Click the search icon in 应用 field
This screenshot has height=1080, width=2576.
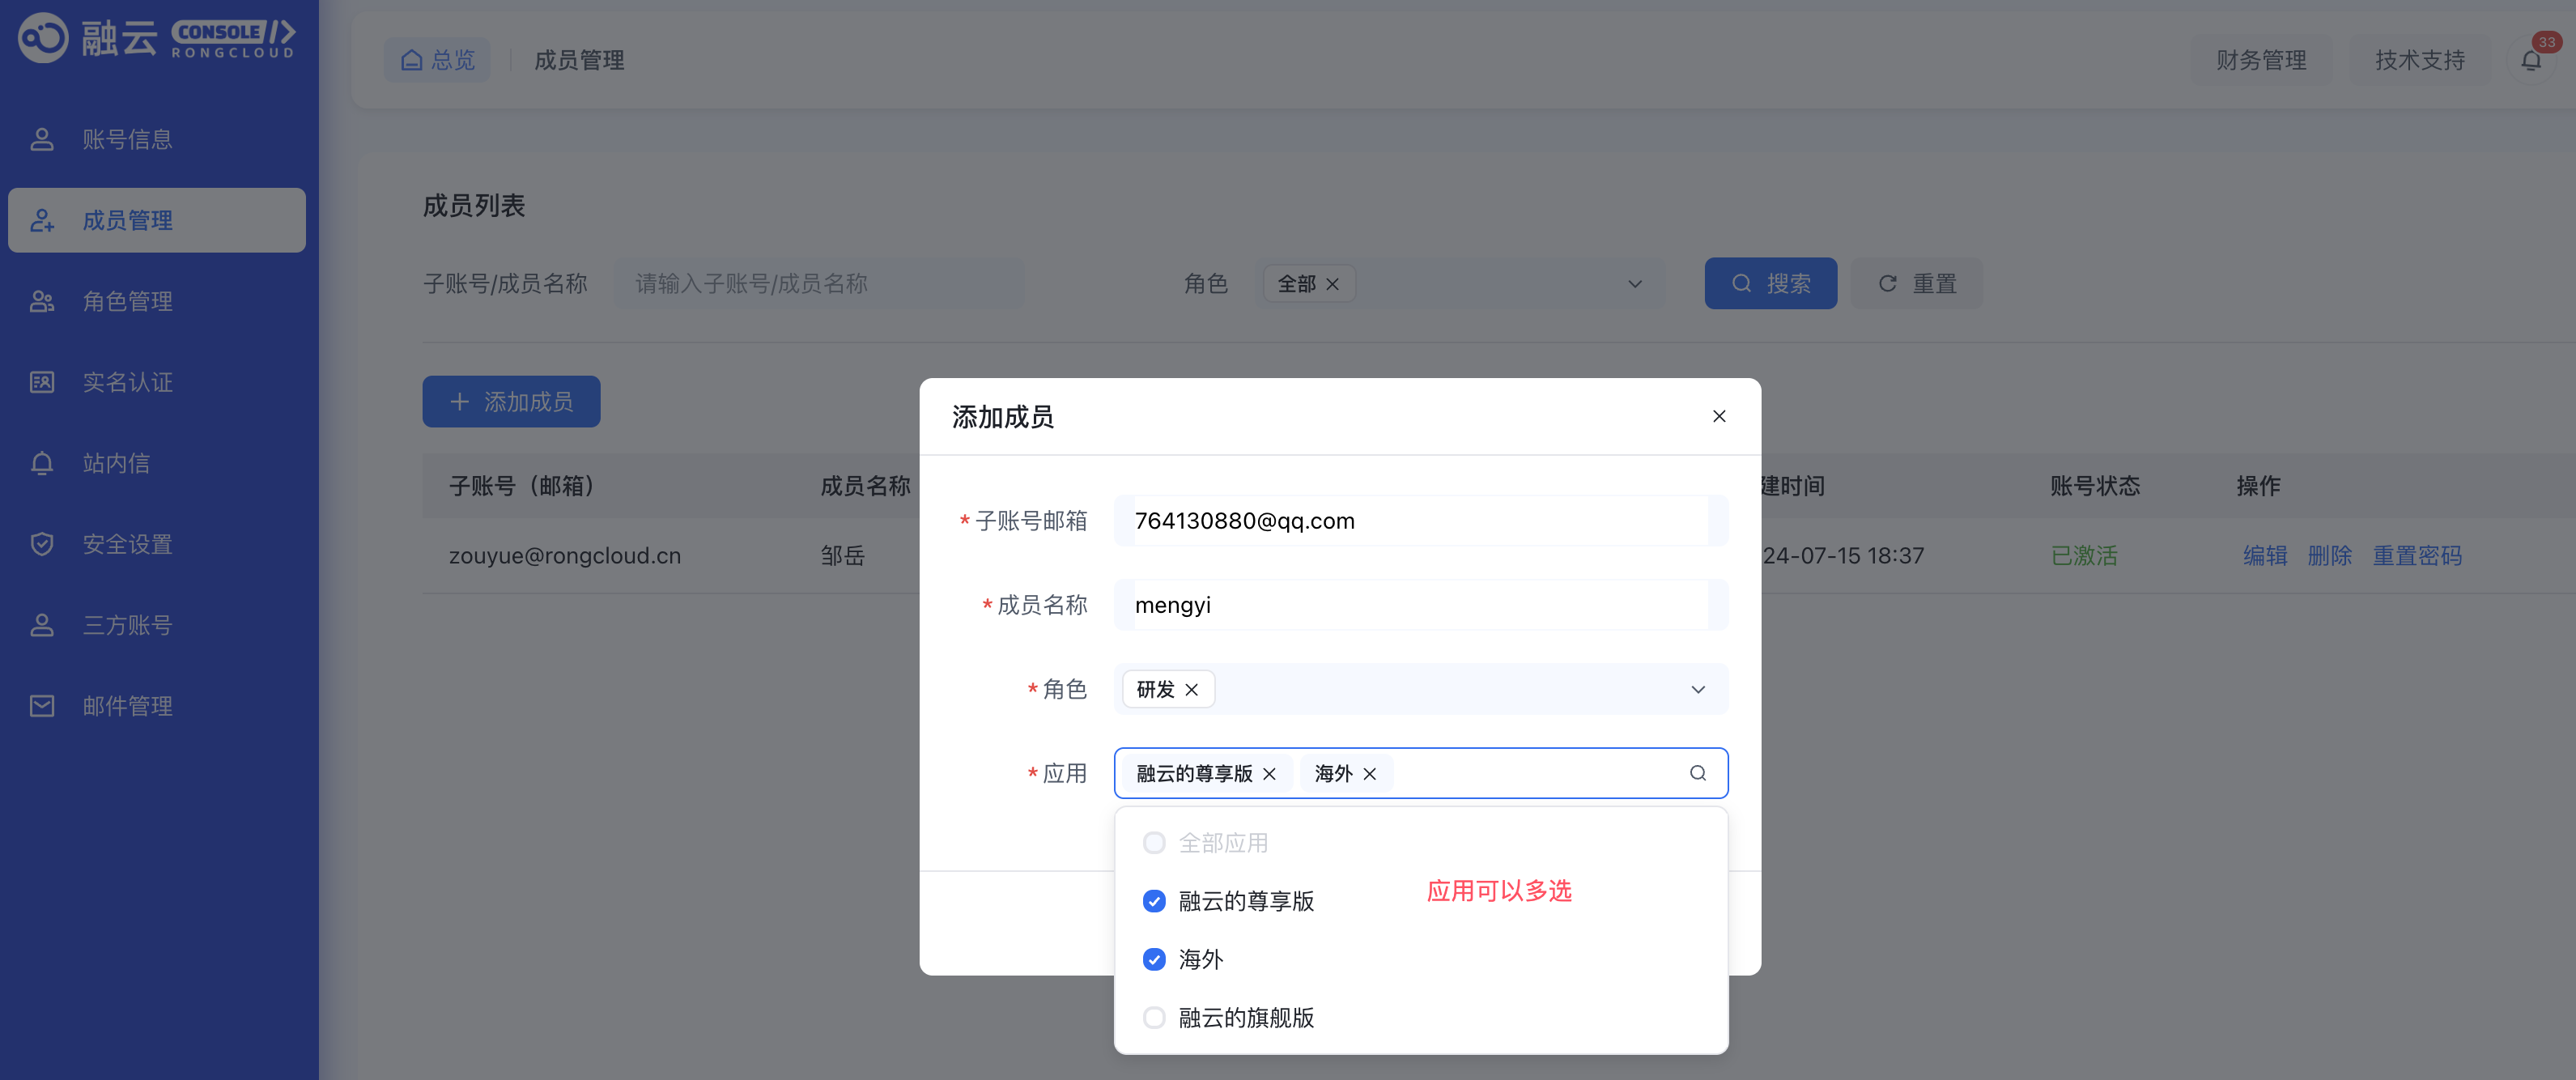tap(1697, 773)
